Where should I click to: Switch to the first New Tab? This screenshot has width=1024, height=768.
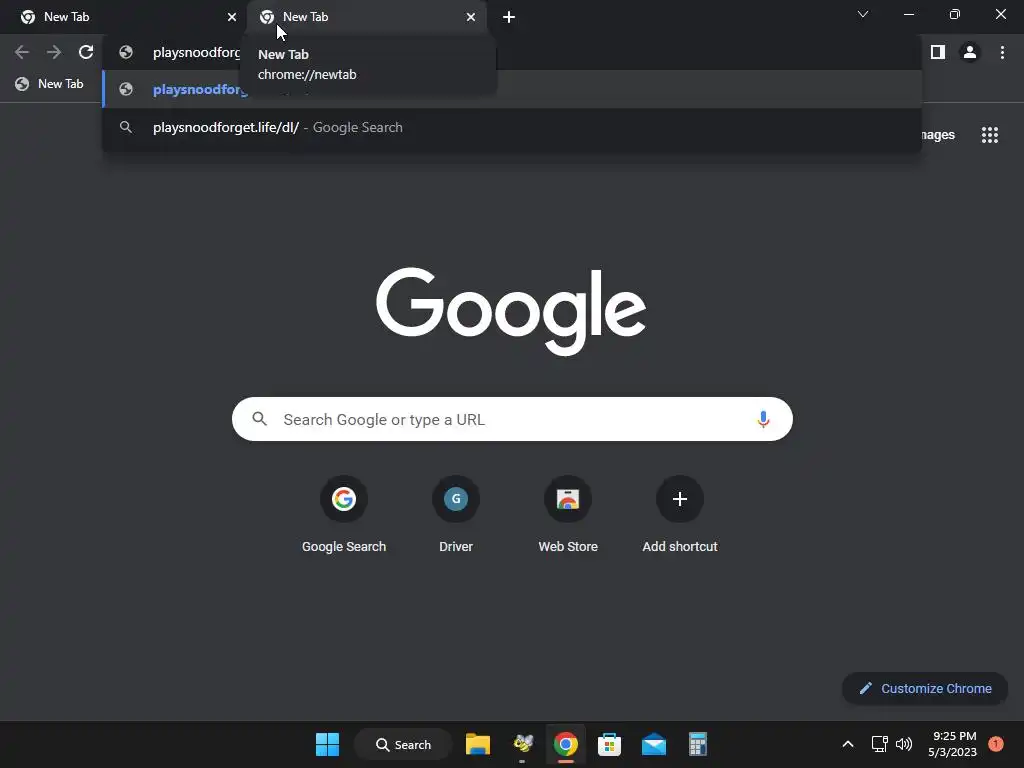coord(124,17)
